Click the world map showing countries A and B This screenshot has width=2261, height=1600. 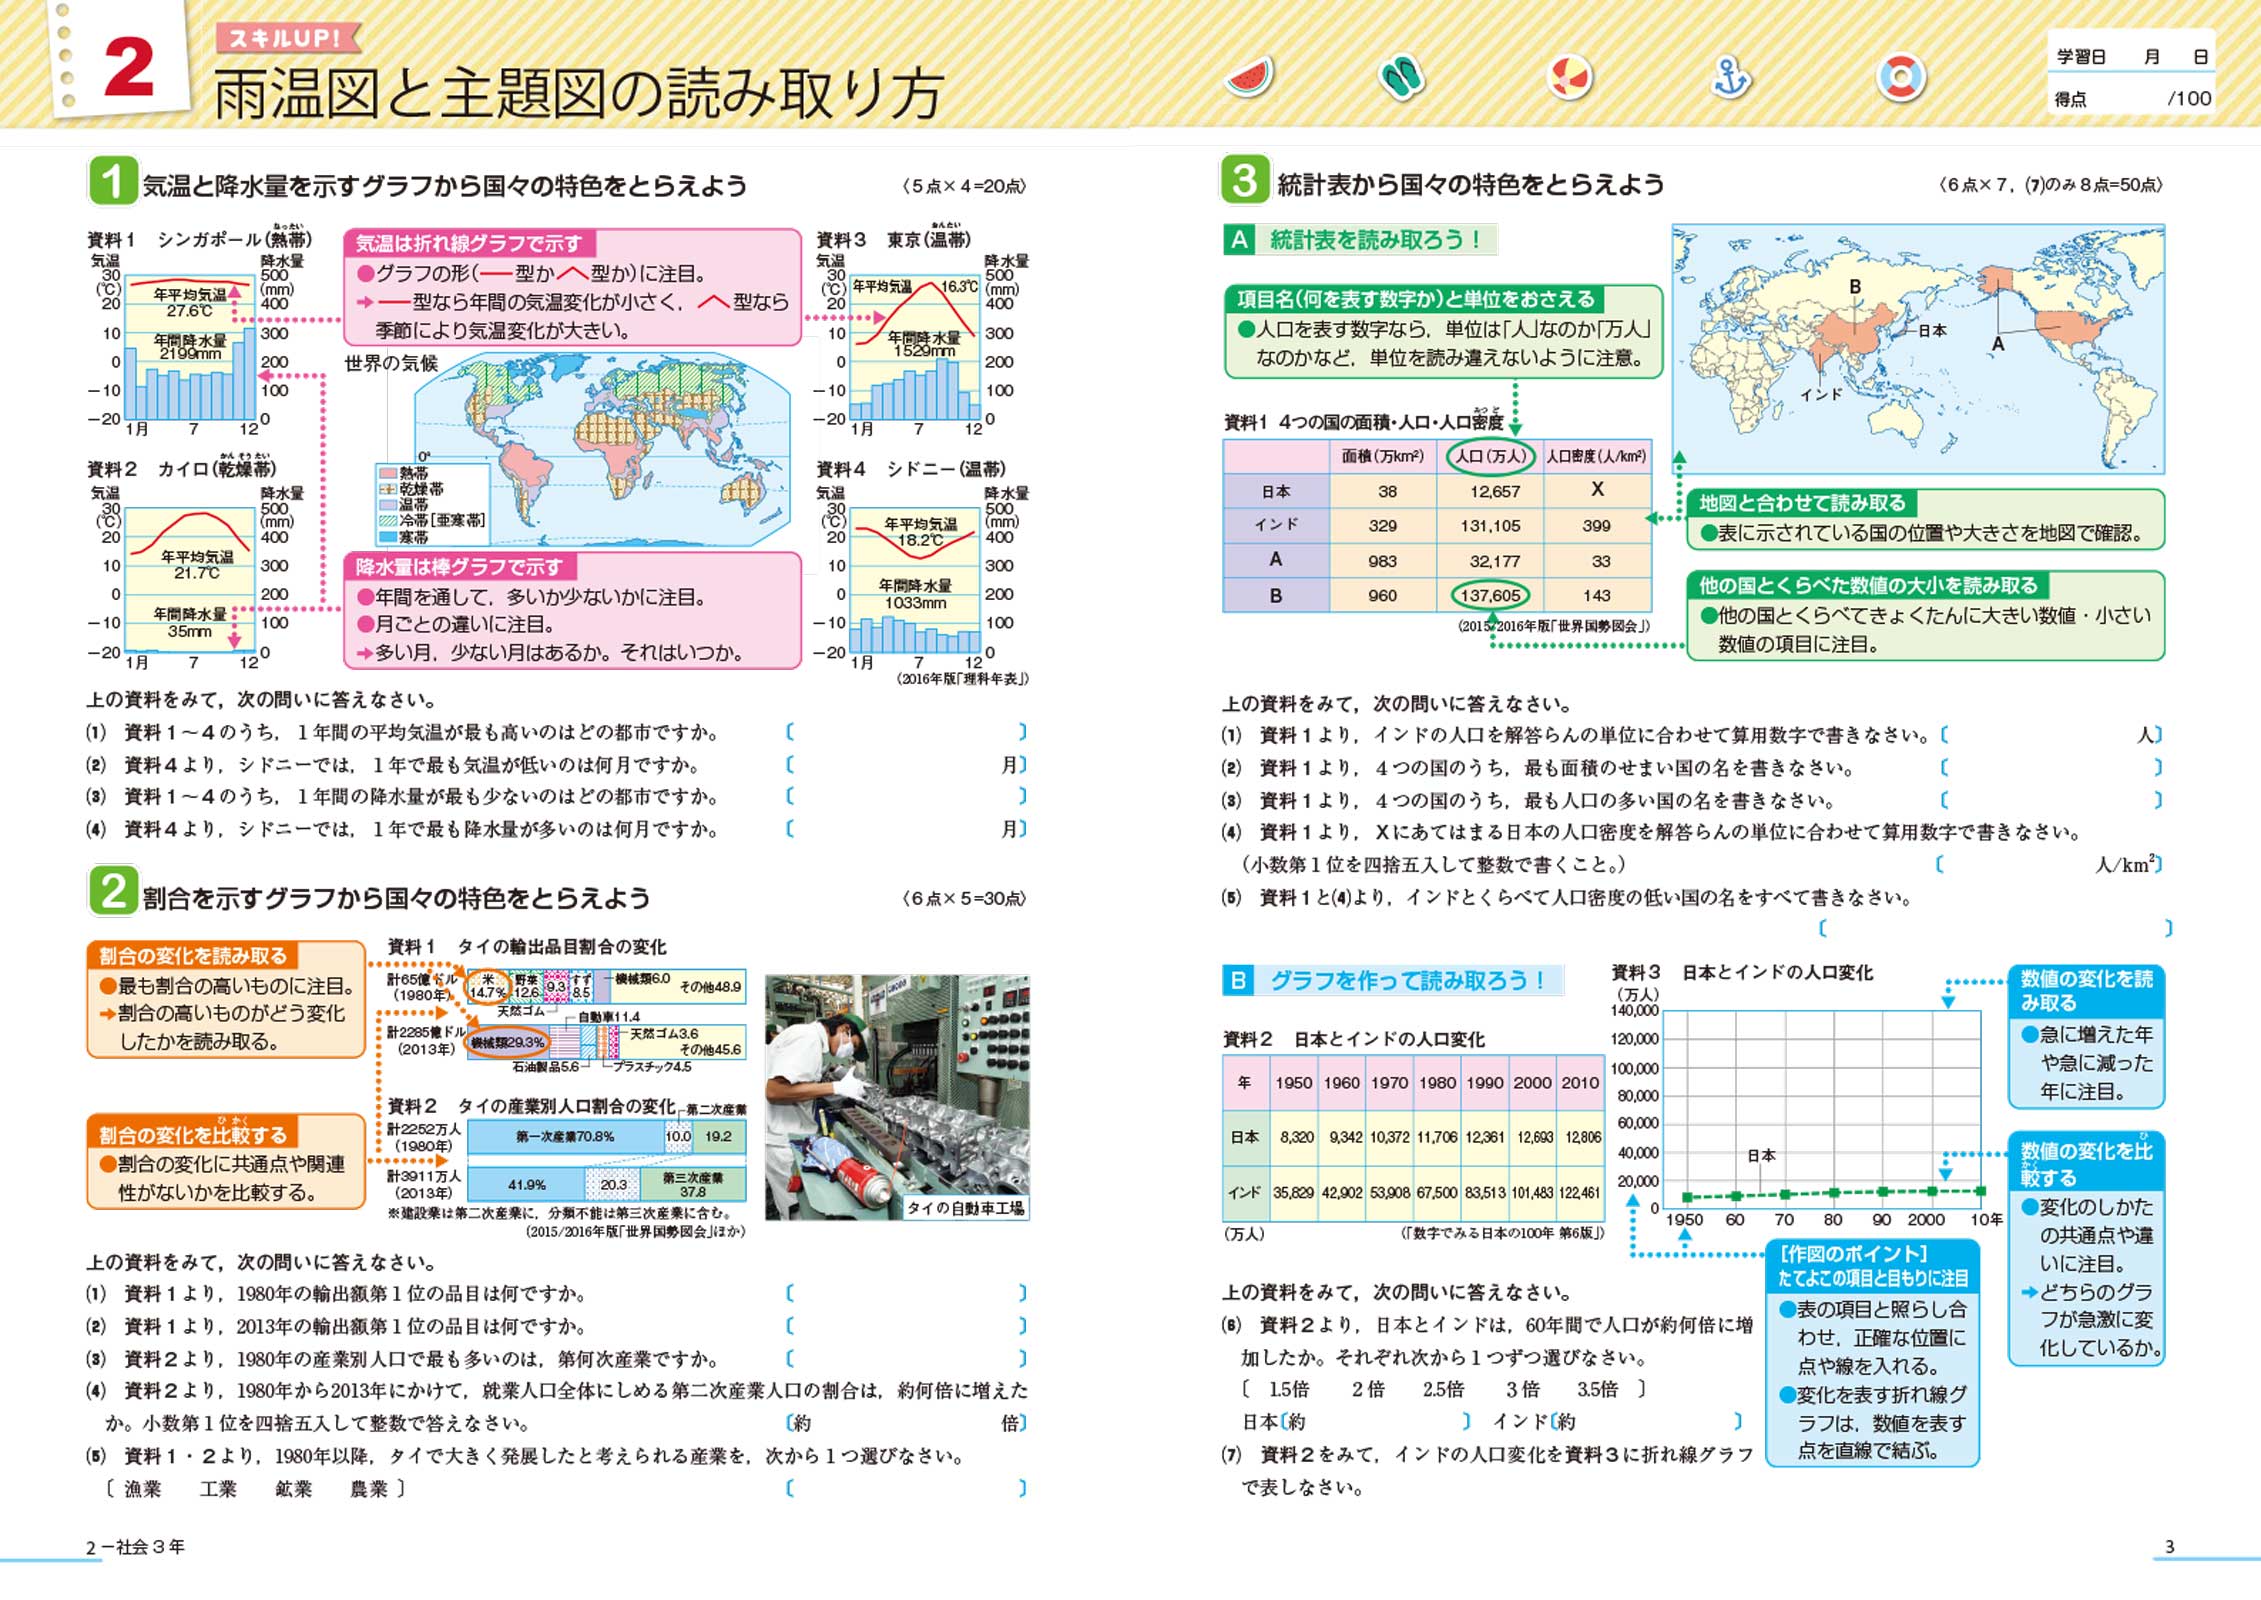[x=1918, y=348]
